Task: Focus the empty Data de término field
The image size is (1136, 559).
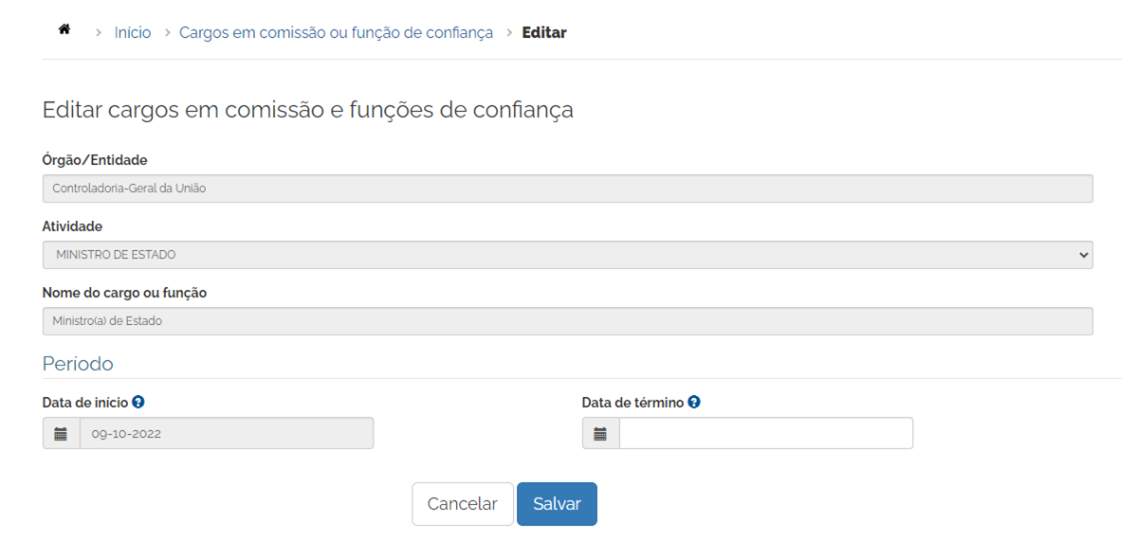Action: (x=765, y=434)
